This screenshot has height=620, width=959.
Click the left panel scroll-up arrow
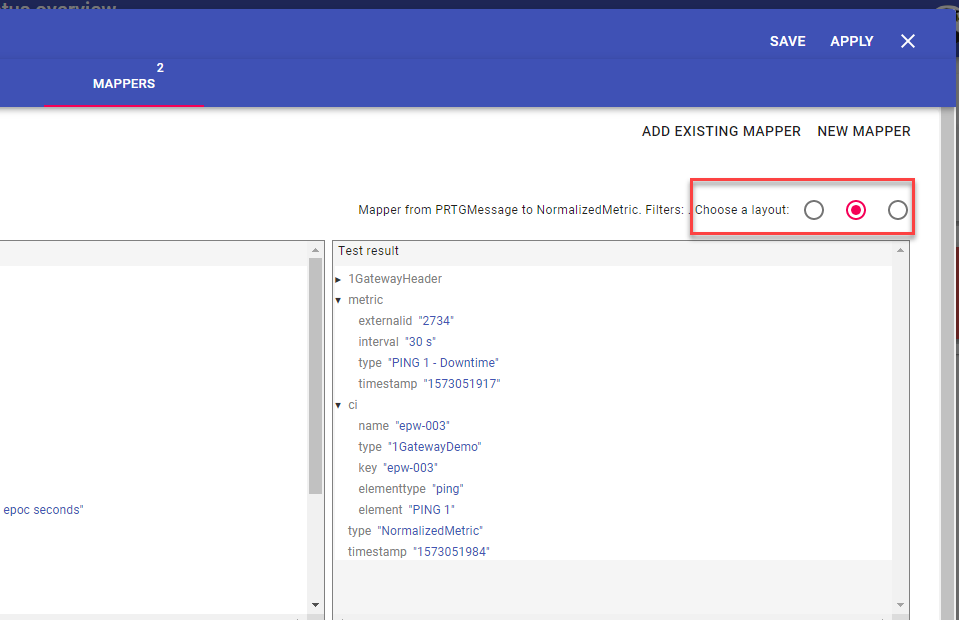tap(316, 250)
